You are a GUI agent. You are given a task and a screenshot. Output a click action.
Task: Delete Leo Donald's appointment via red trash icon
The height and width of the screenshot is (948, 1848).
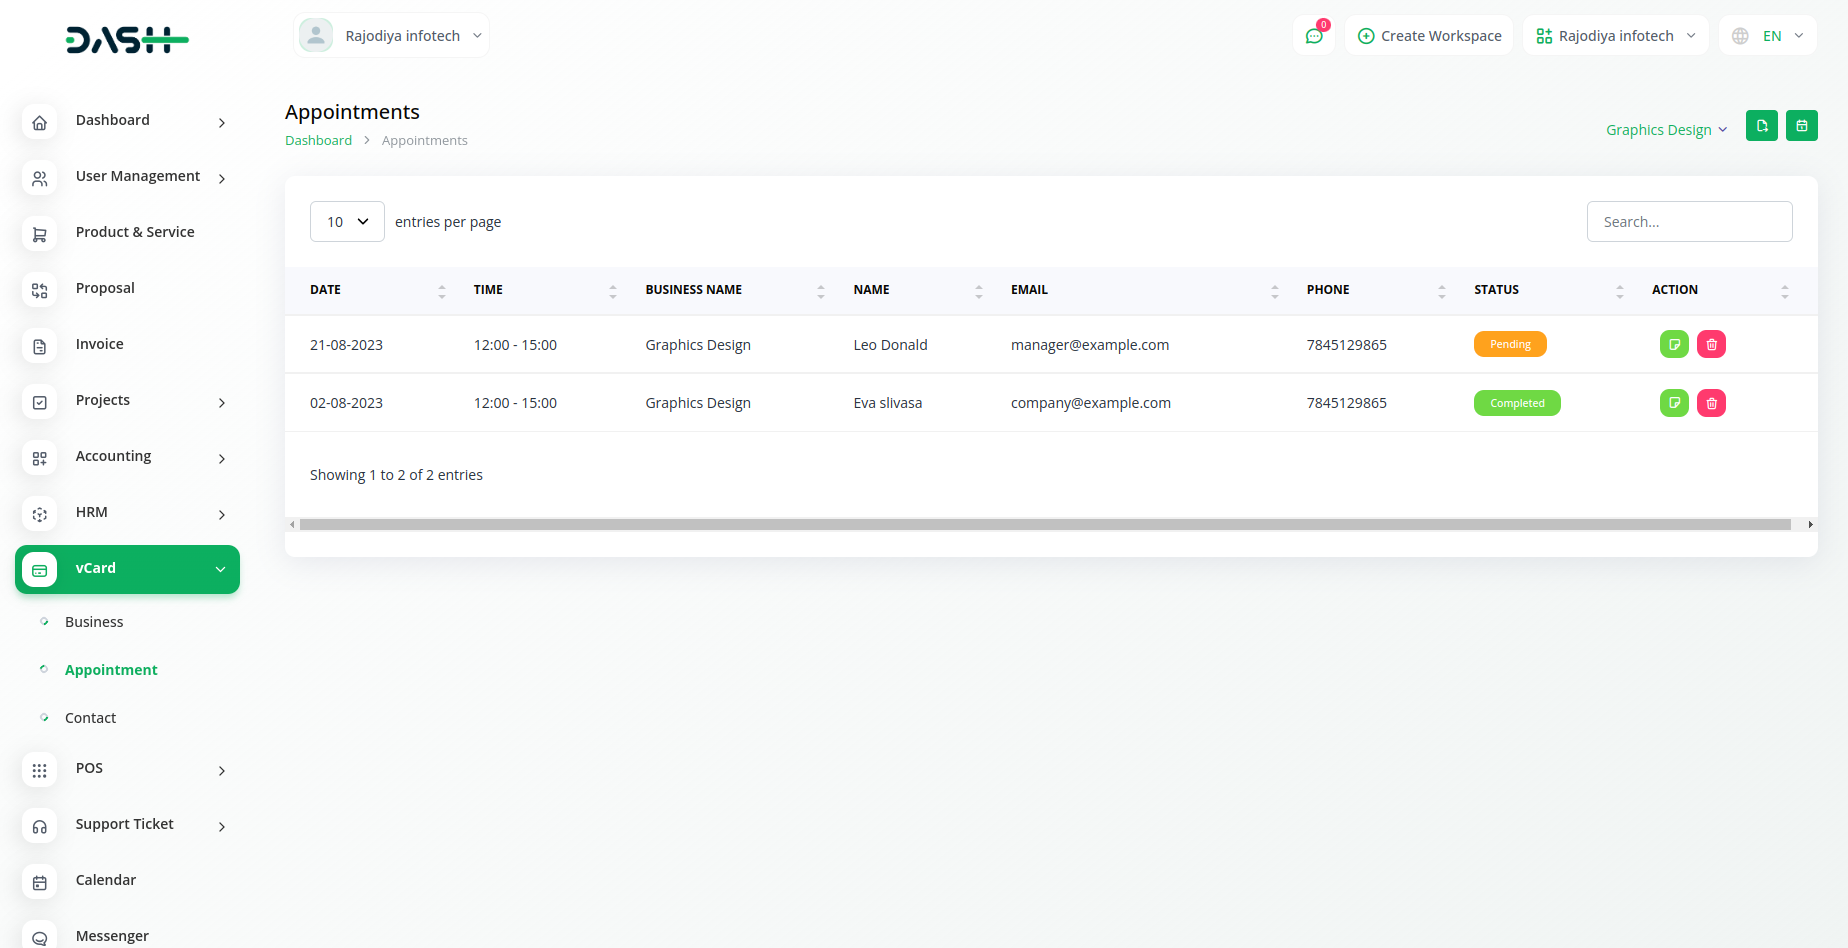pyautogui.click(x=1711, y=345)
